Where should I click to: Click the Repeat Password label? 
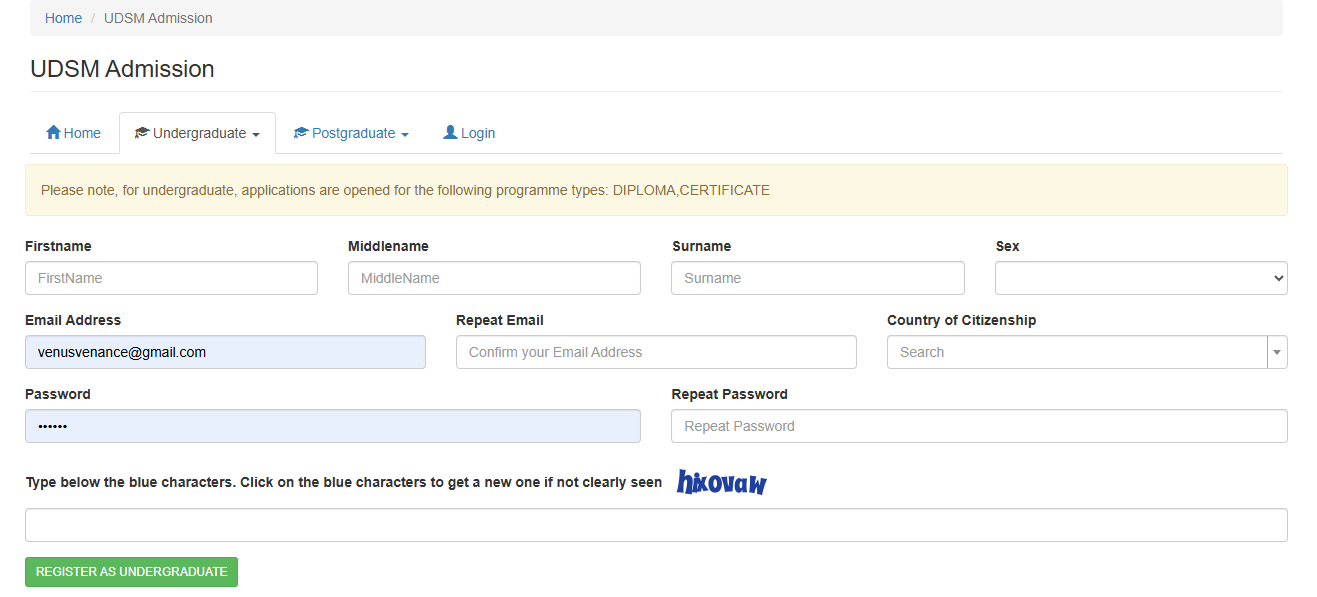click(x=729, y=394)
